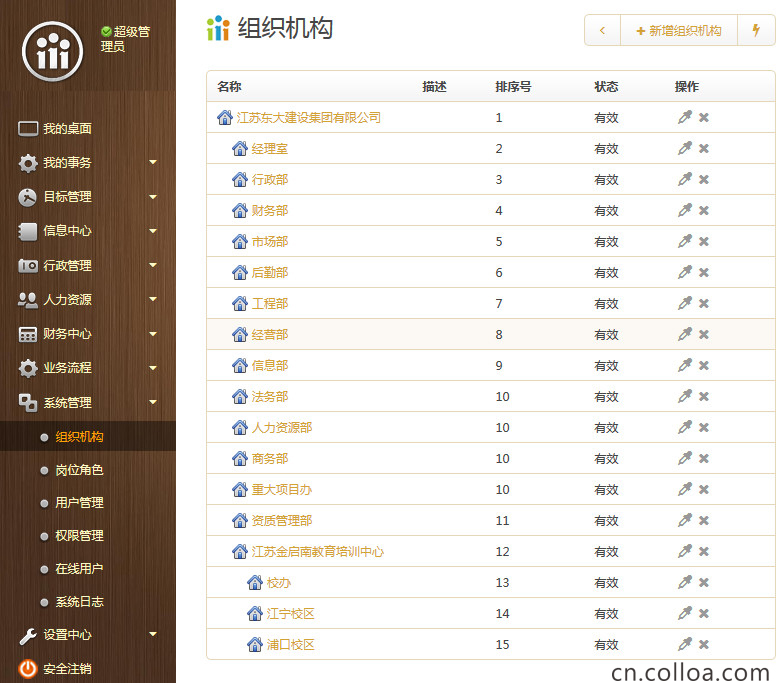781x683 pixels.
Task: Select 用户管理 submenu item
Action: pos(79,502)
